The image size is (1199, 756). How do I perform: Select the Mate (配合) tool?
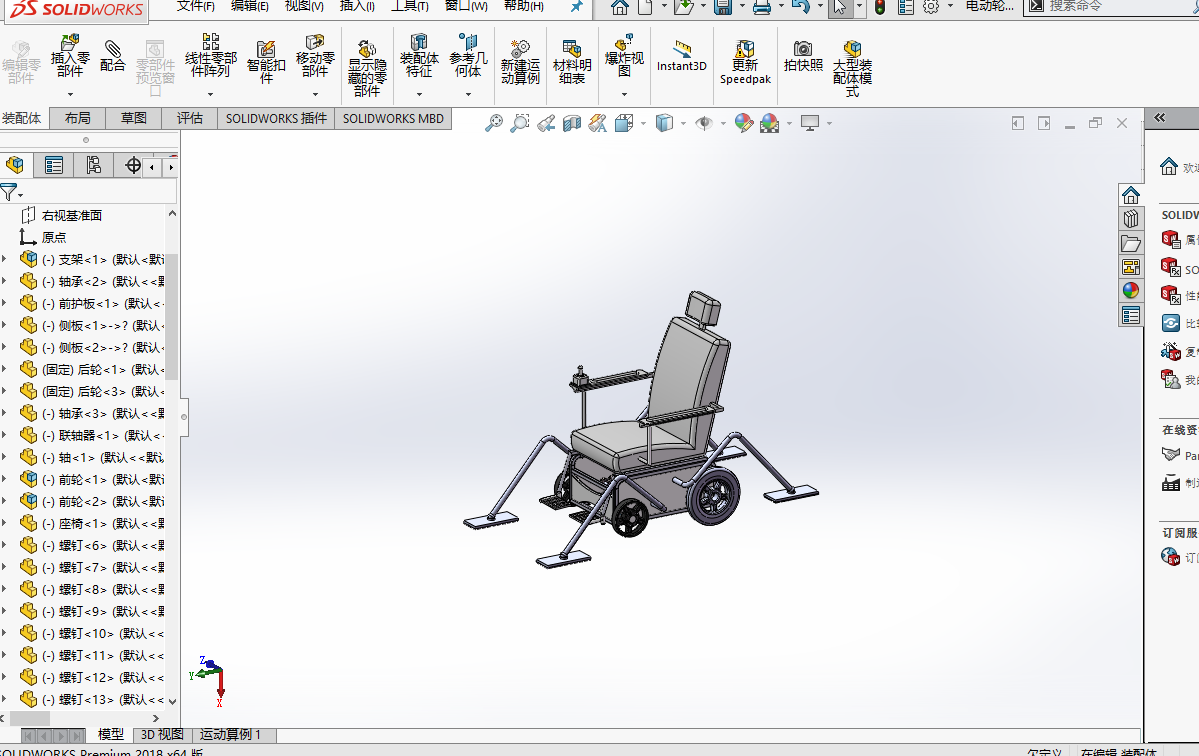point(112,55)
